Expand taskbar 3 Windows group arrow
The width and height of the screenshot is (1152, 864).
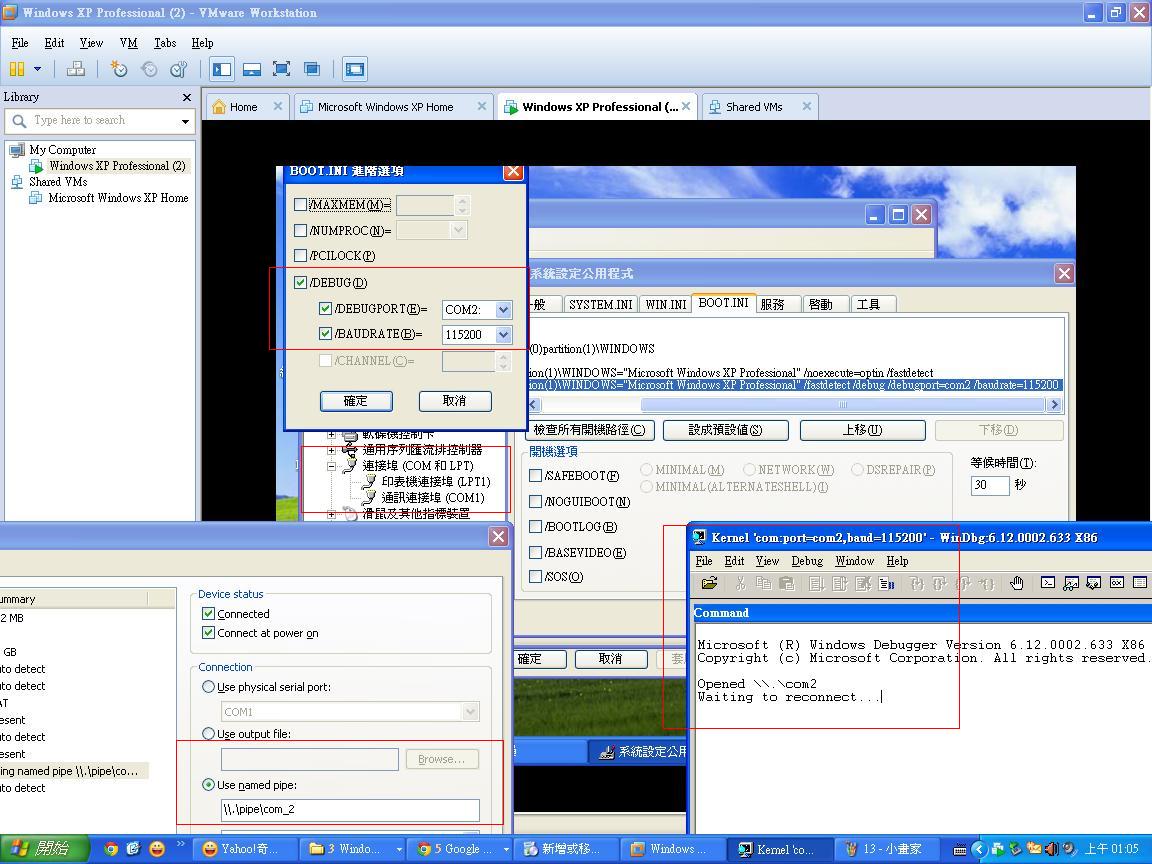(x=399, y=849)
